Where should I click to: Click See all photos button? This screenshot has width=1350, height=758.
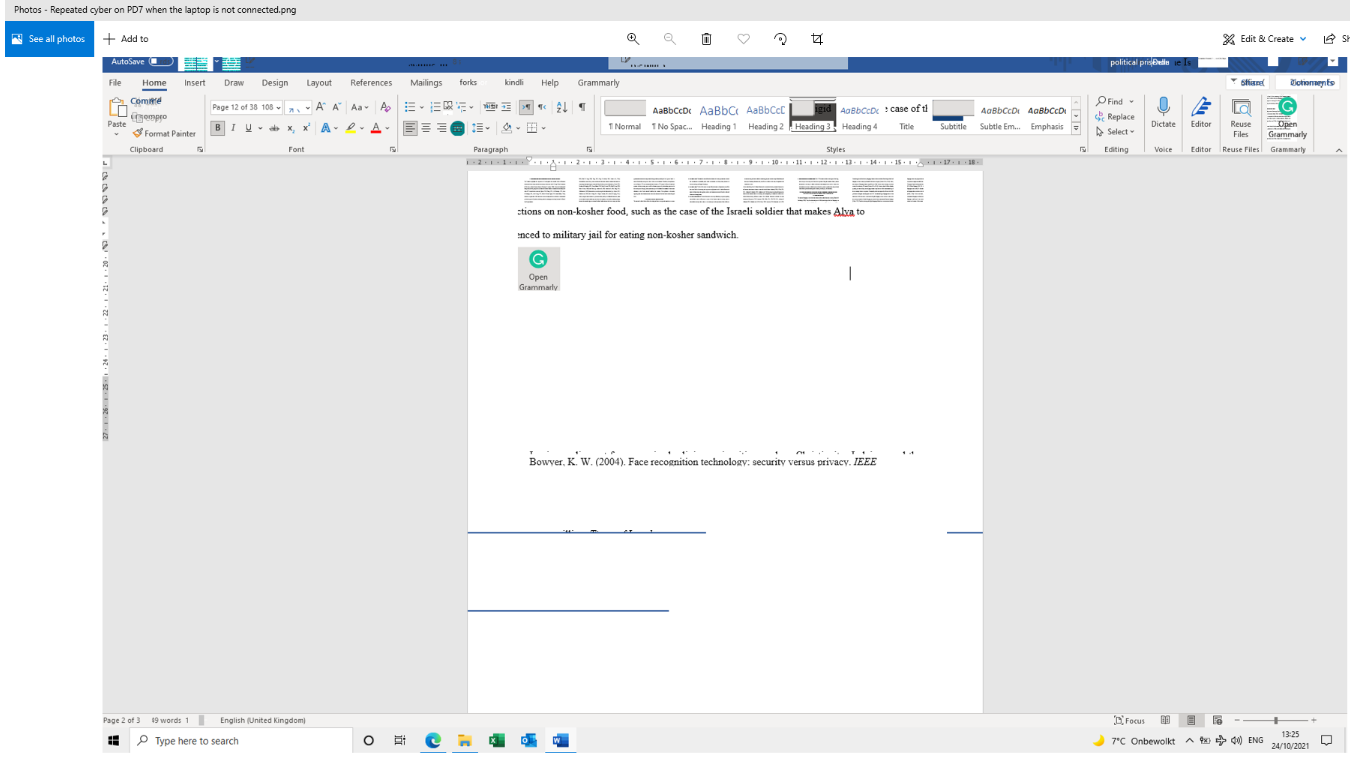click(49, 39)
